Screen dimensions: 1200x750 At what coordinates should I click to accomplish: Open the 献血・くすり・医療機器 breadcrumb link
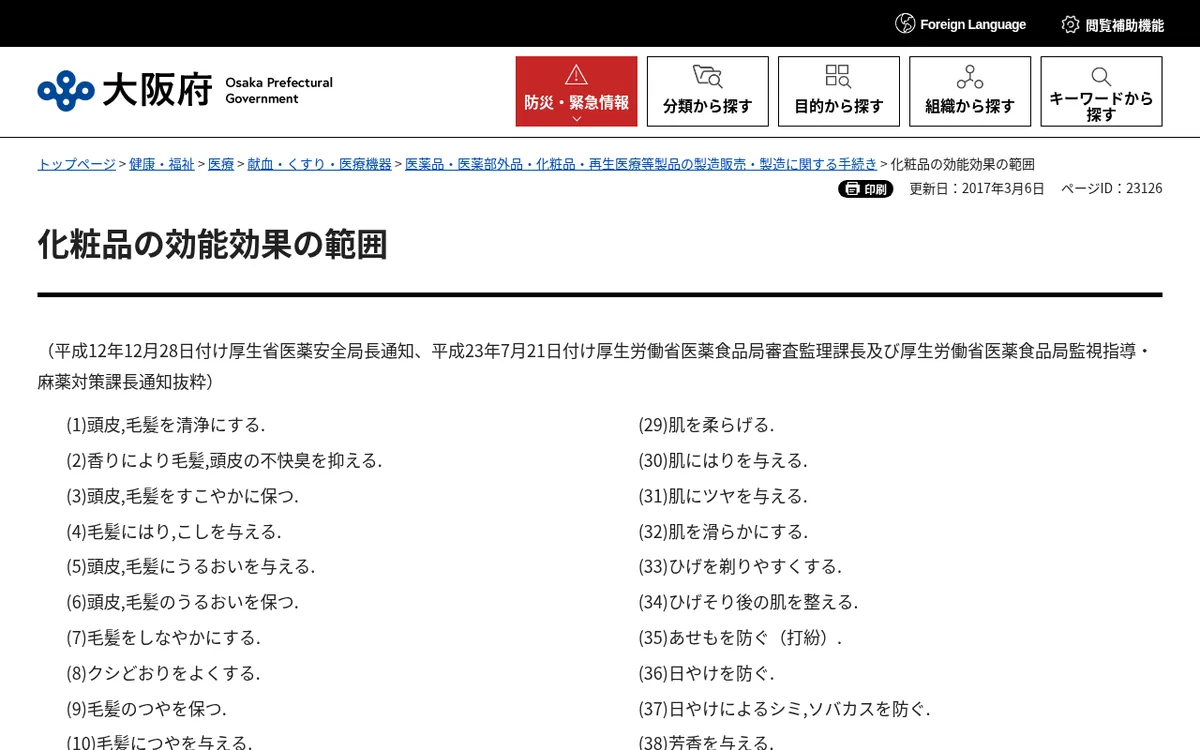click(320, 164)
